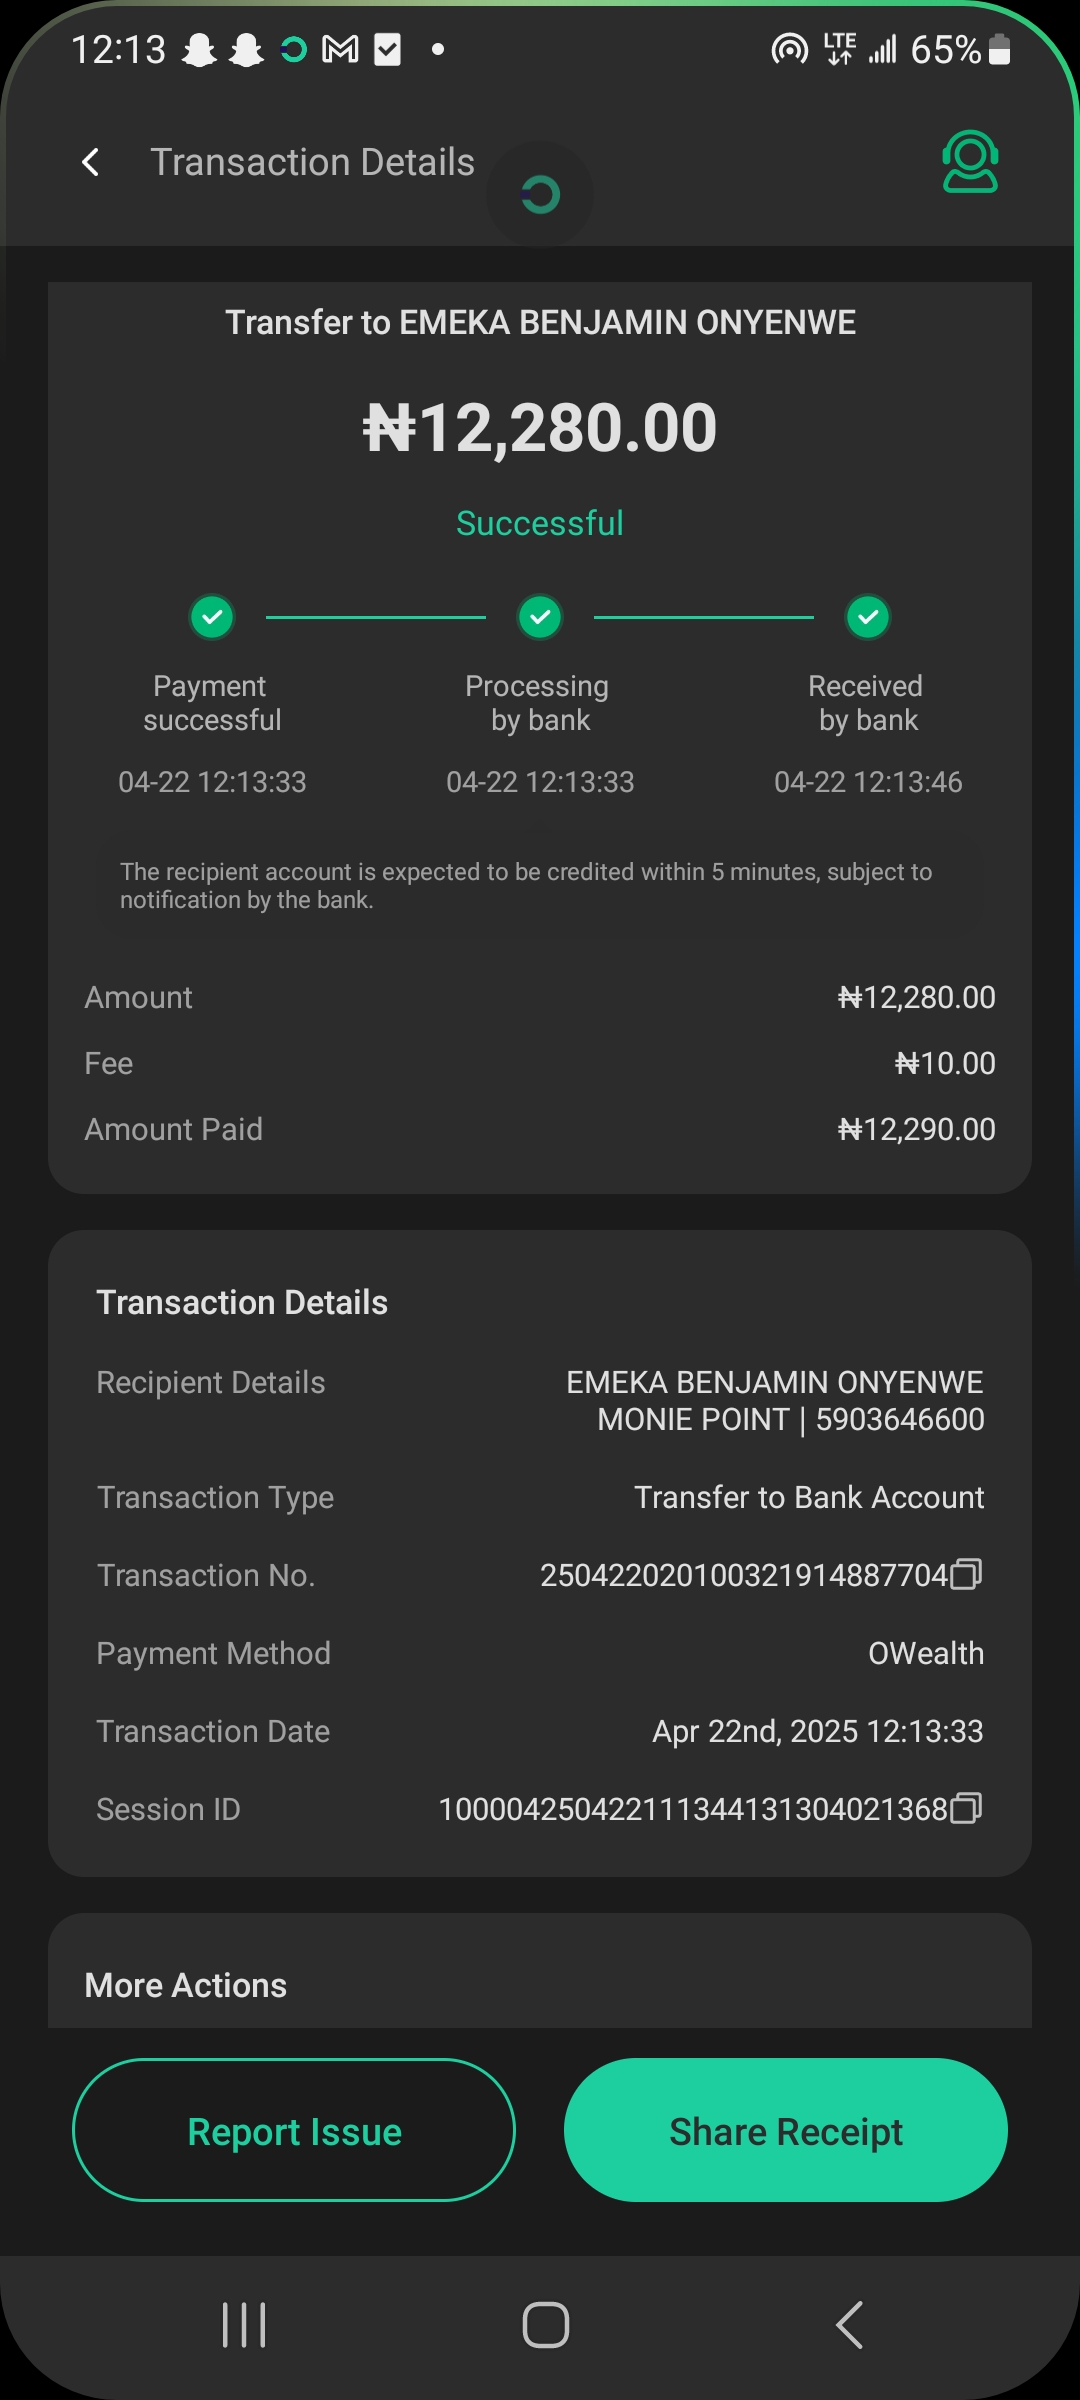Tap the Share Receipt button
This screenshot has height=2400, width=1080.
point(786,2131)
